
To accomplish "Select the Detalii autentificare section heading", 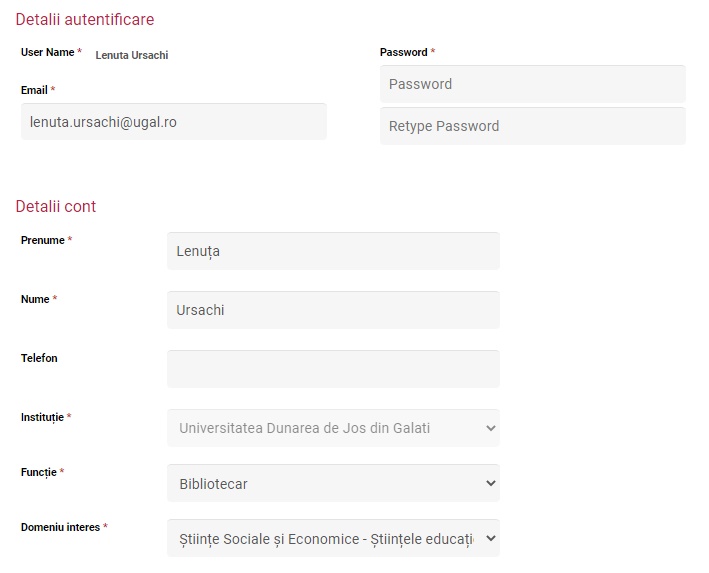I will click(x=85, y=19).
